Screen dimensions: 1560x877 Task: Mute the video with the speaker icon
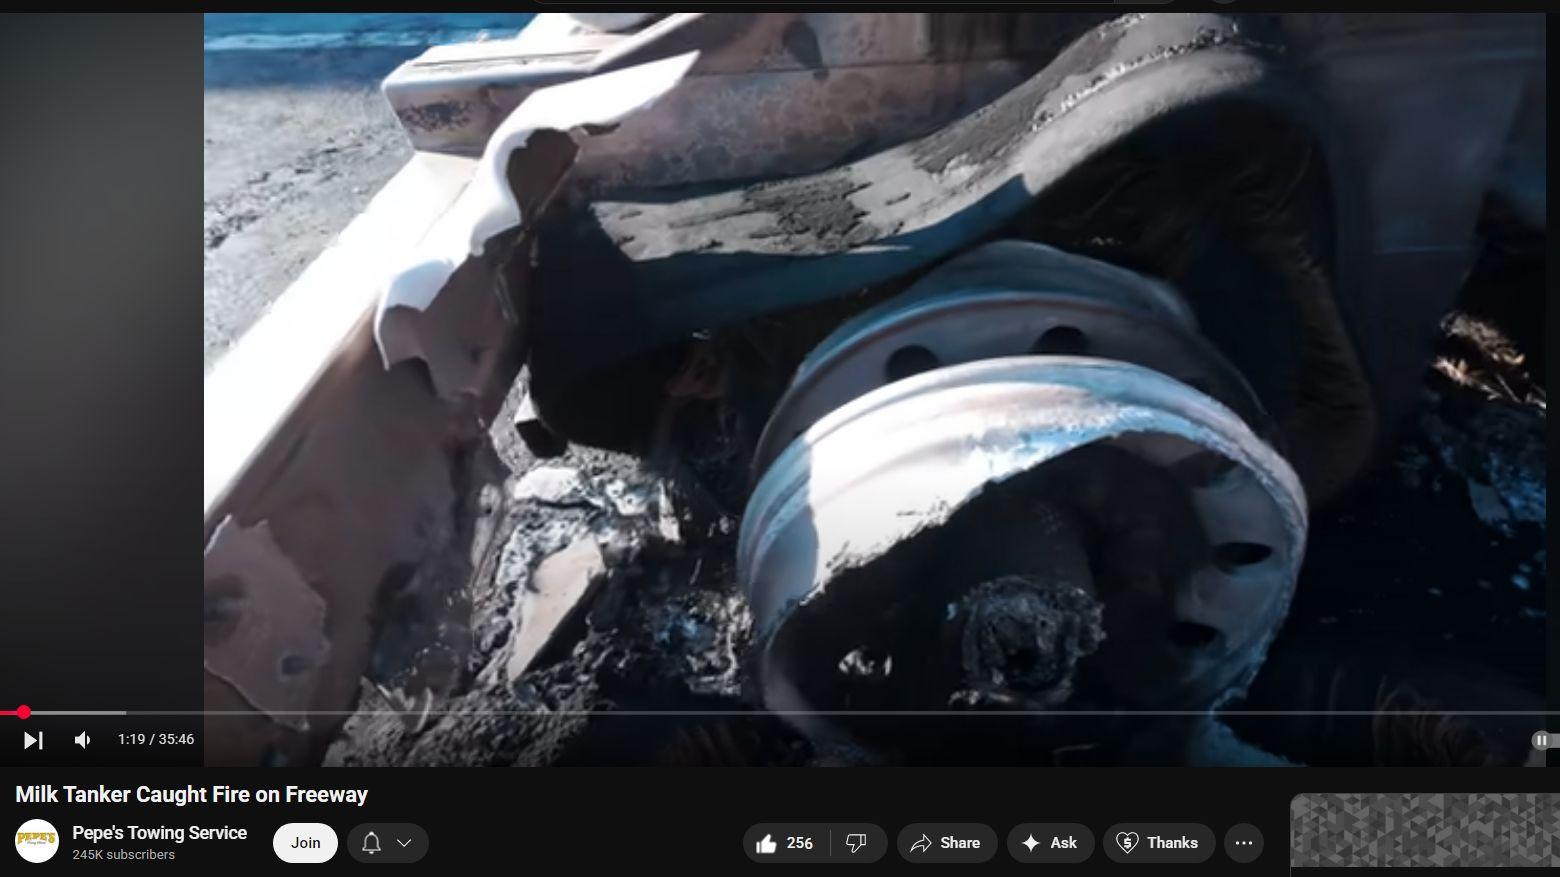click(x=83, y=740)
